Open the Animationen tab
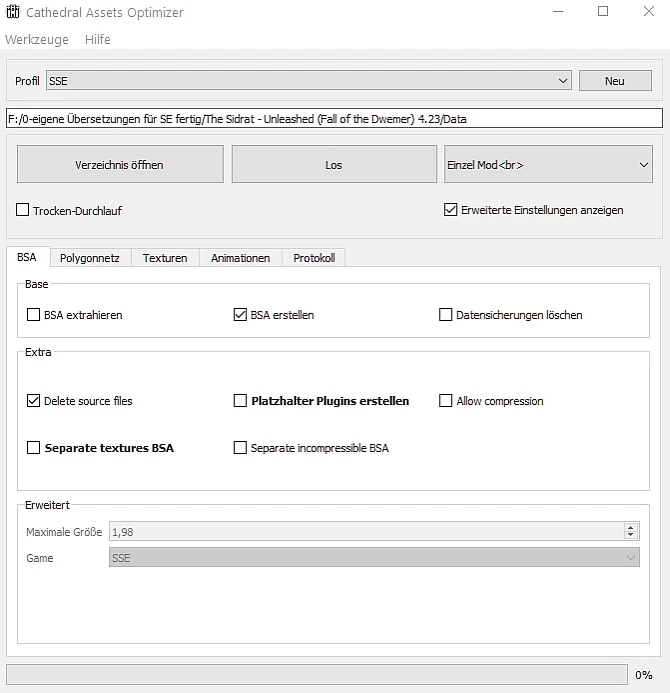The image size is (670, 693). [240, 258]
